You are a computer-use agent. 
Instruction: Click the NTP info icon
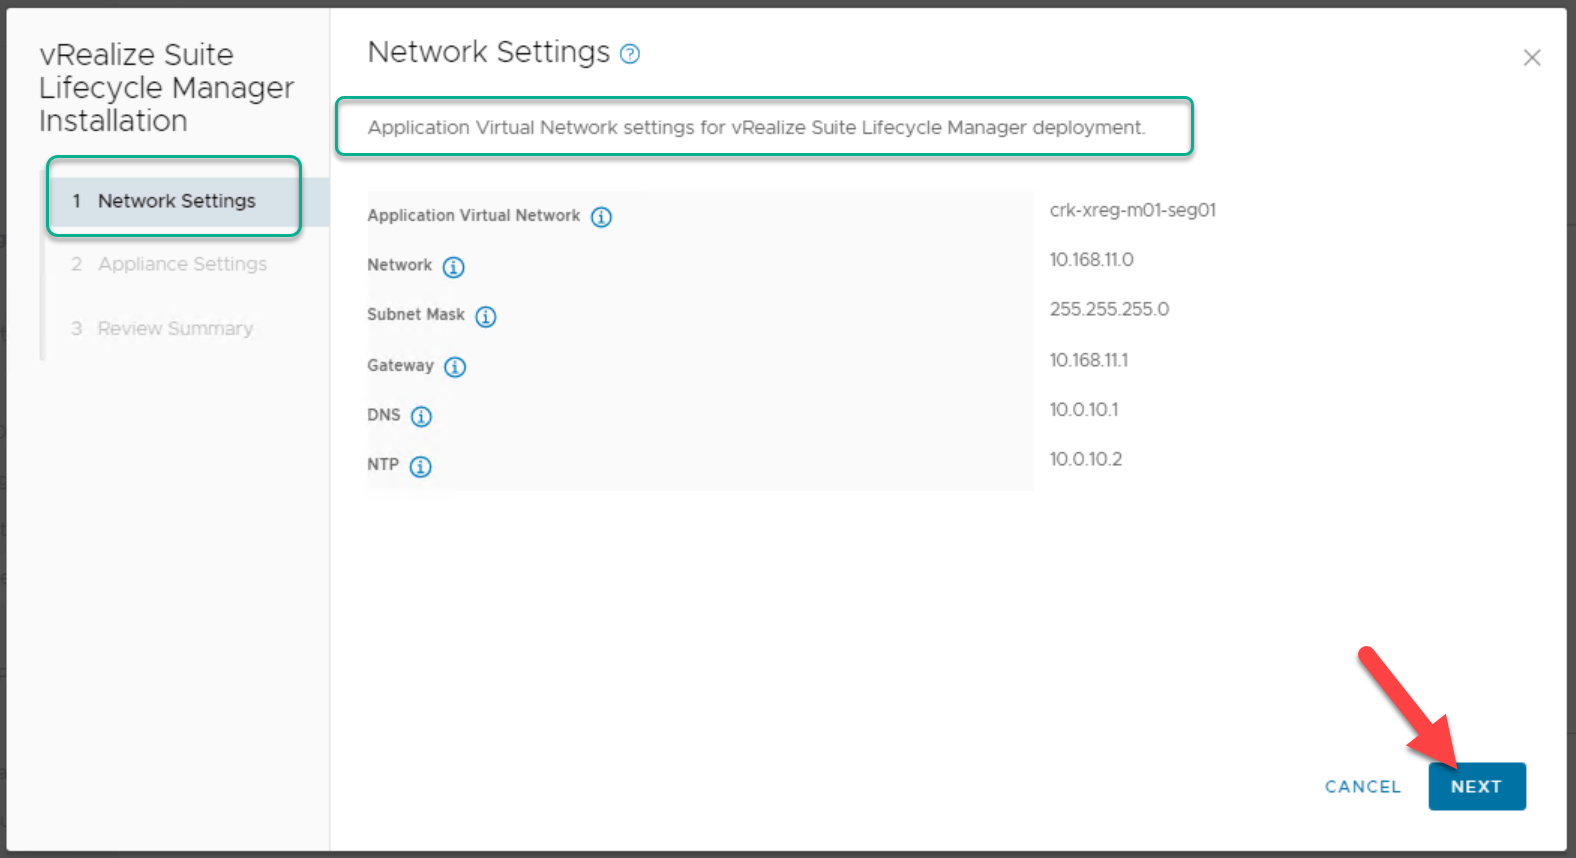point(421,467)
